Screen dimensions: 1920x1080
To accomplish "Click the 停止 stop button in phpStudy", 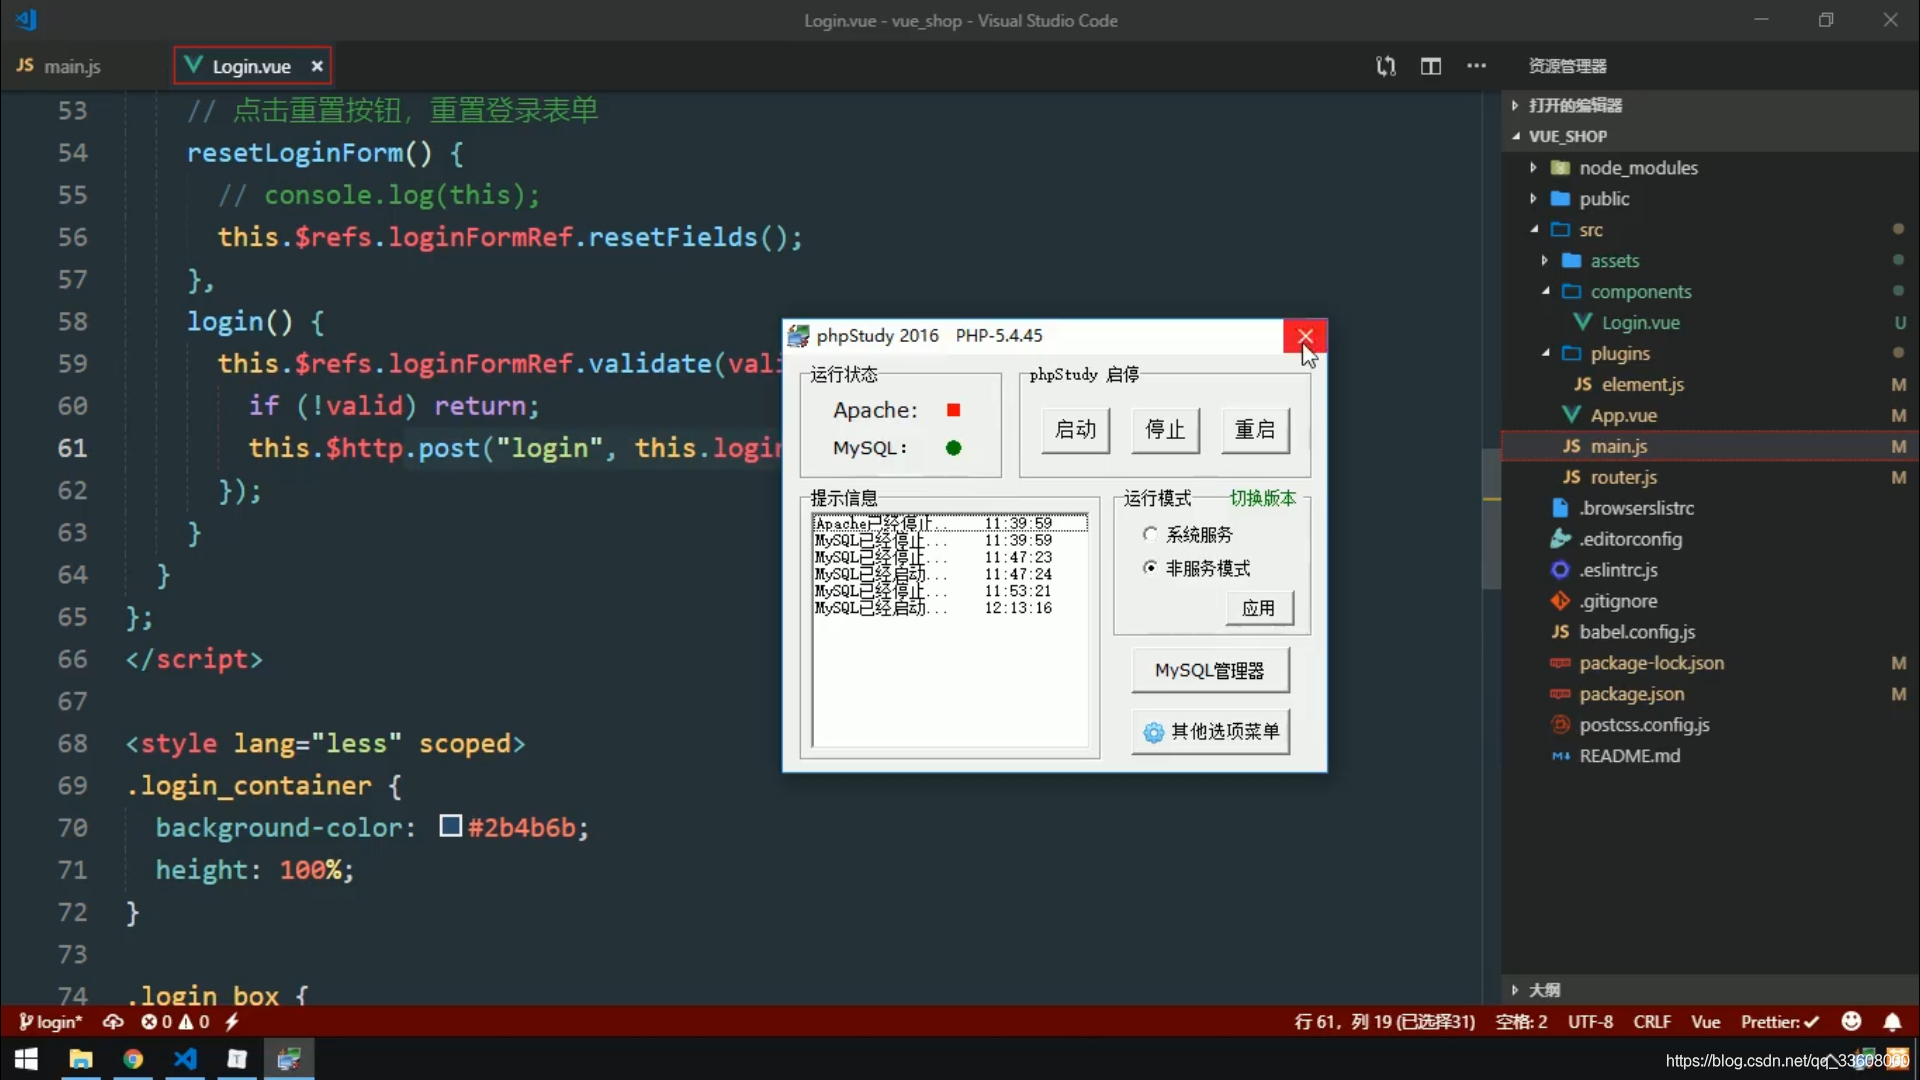I will coord(1165,430).
